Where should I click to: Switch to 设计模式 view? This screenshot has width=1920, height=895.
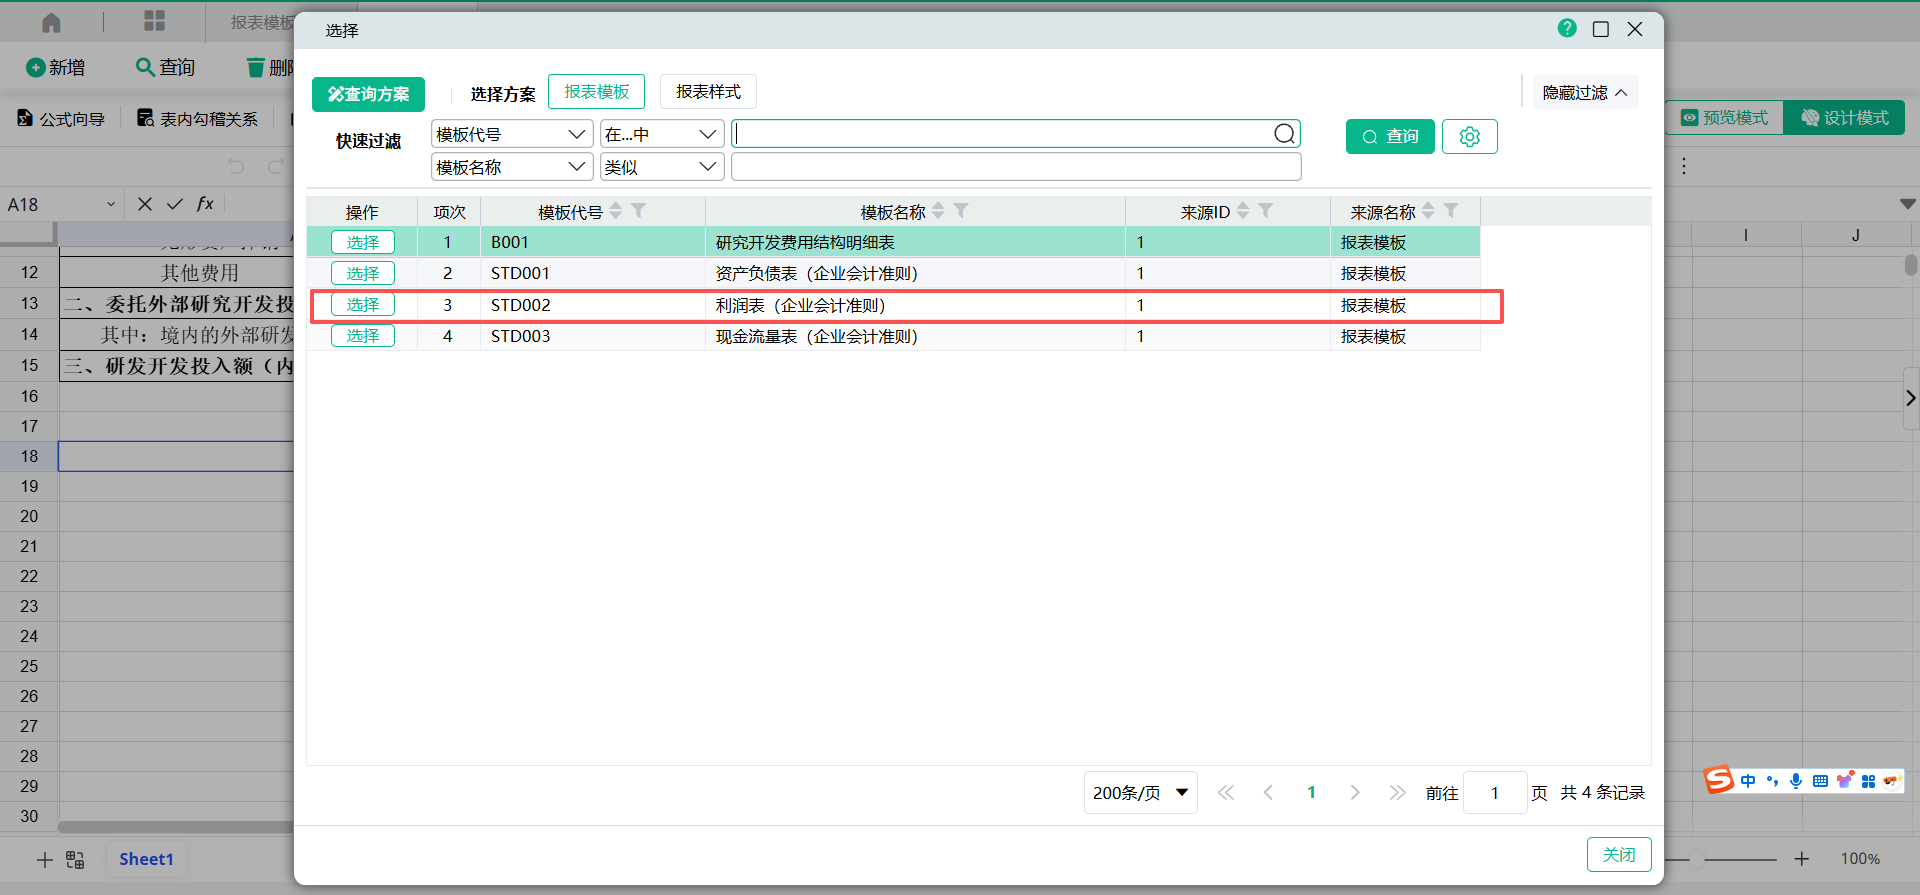[1845, 118]
